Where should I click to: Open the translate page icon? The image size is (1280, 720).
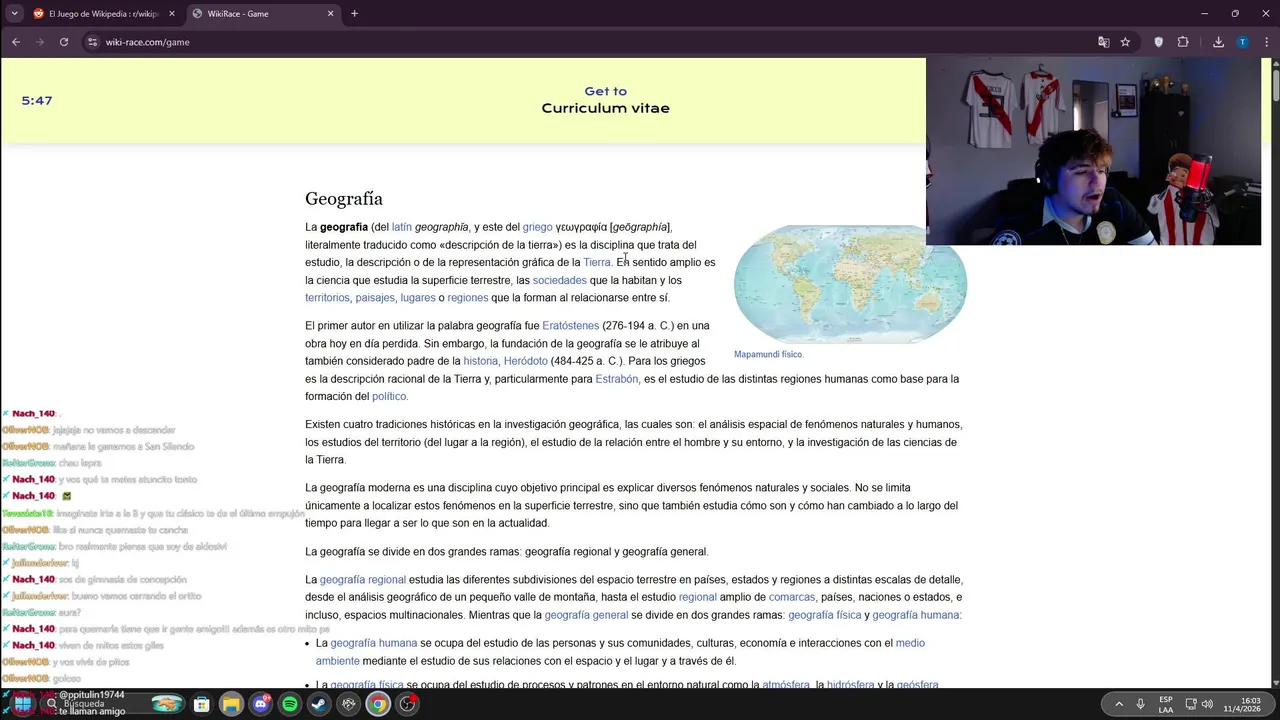coord(1104,42)
